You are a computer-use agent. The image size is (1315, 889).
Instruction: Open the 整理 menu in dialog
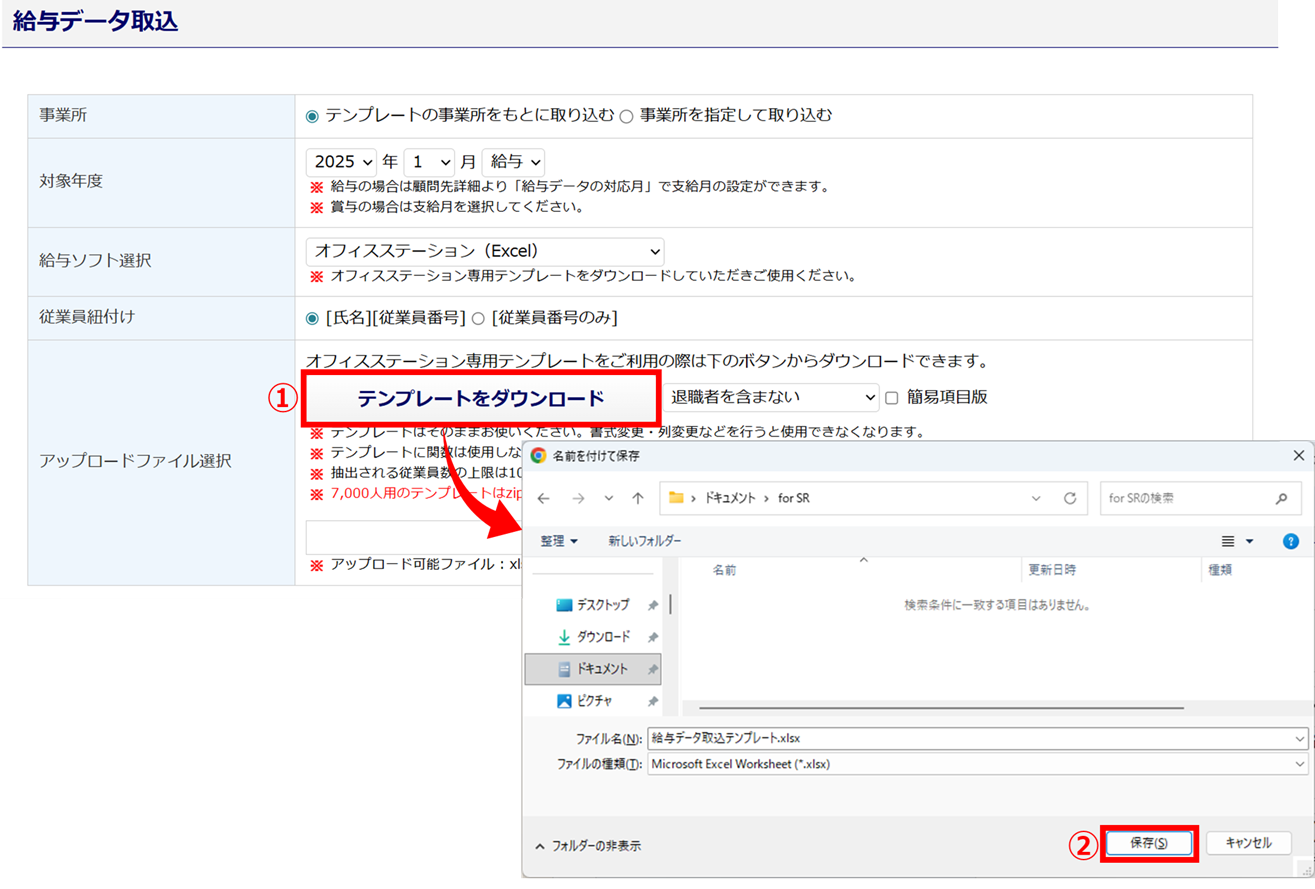[x=559, y=541]
